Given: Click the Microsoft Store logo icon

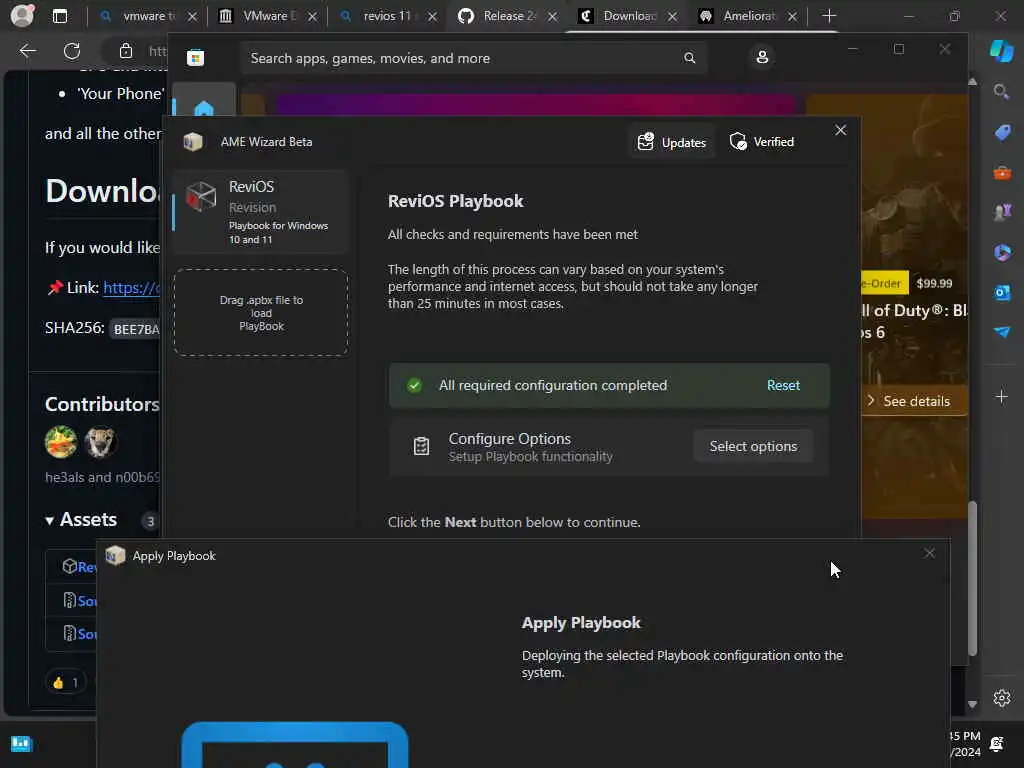Looking at the screenshot, I should 195,58.
